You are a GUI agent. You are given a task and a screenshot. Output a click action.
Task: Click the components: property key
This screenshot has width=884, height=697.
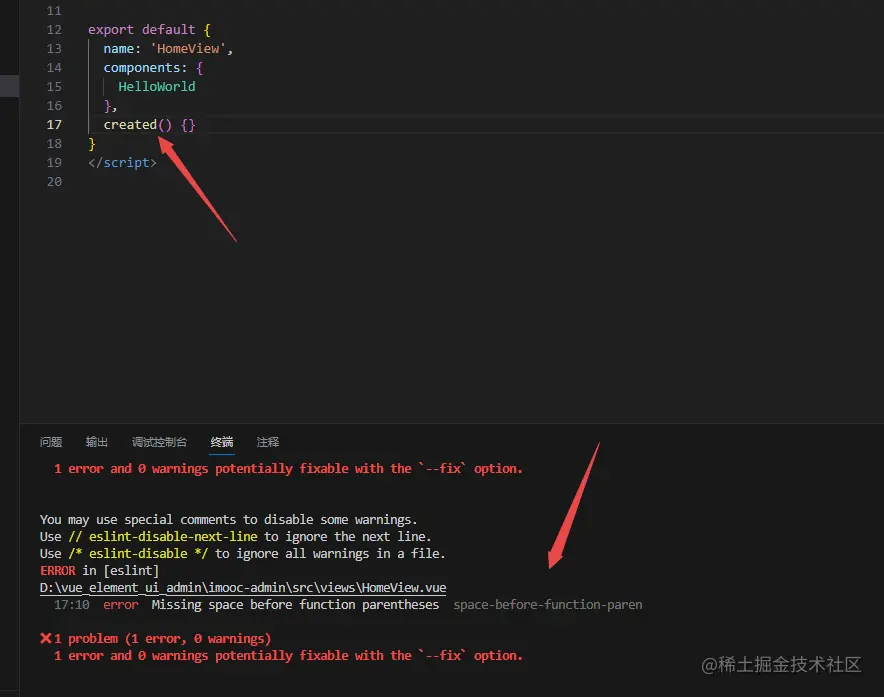point(145,68)
